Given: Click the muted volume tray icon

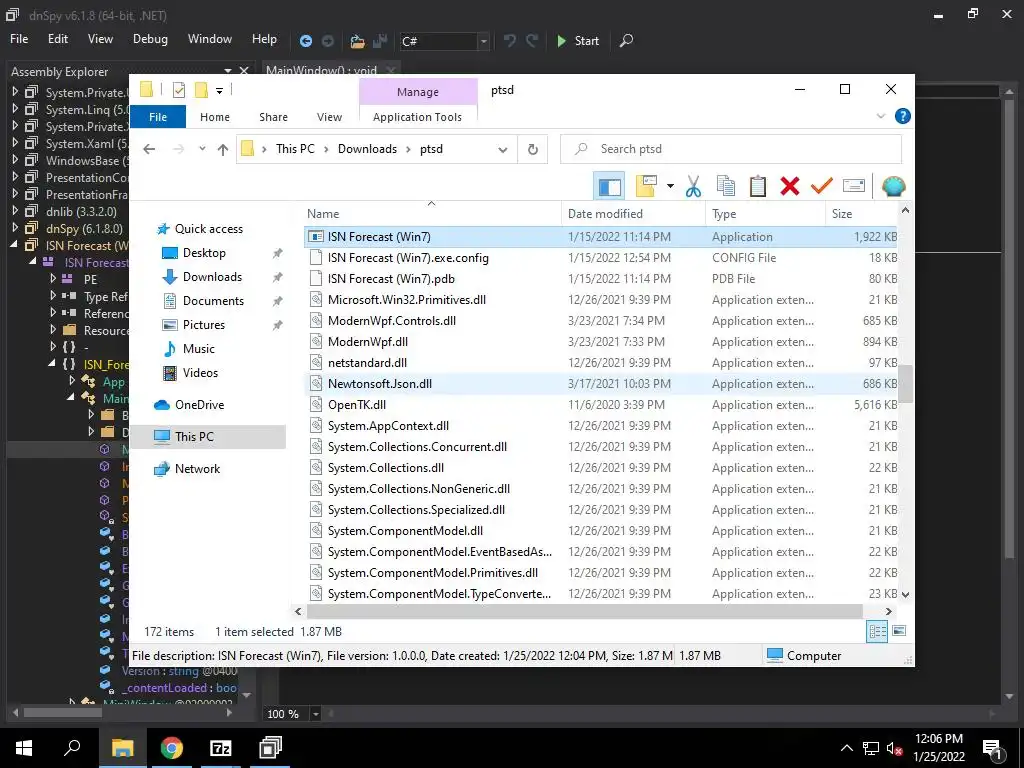Looking at the screenshot, I should (x=893, y=748).
